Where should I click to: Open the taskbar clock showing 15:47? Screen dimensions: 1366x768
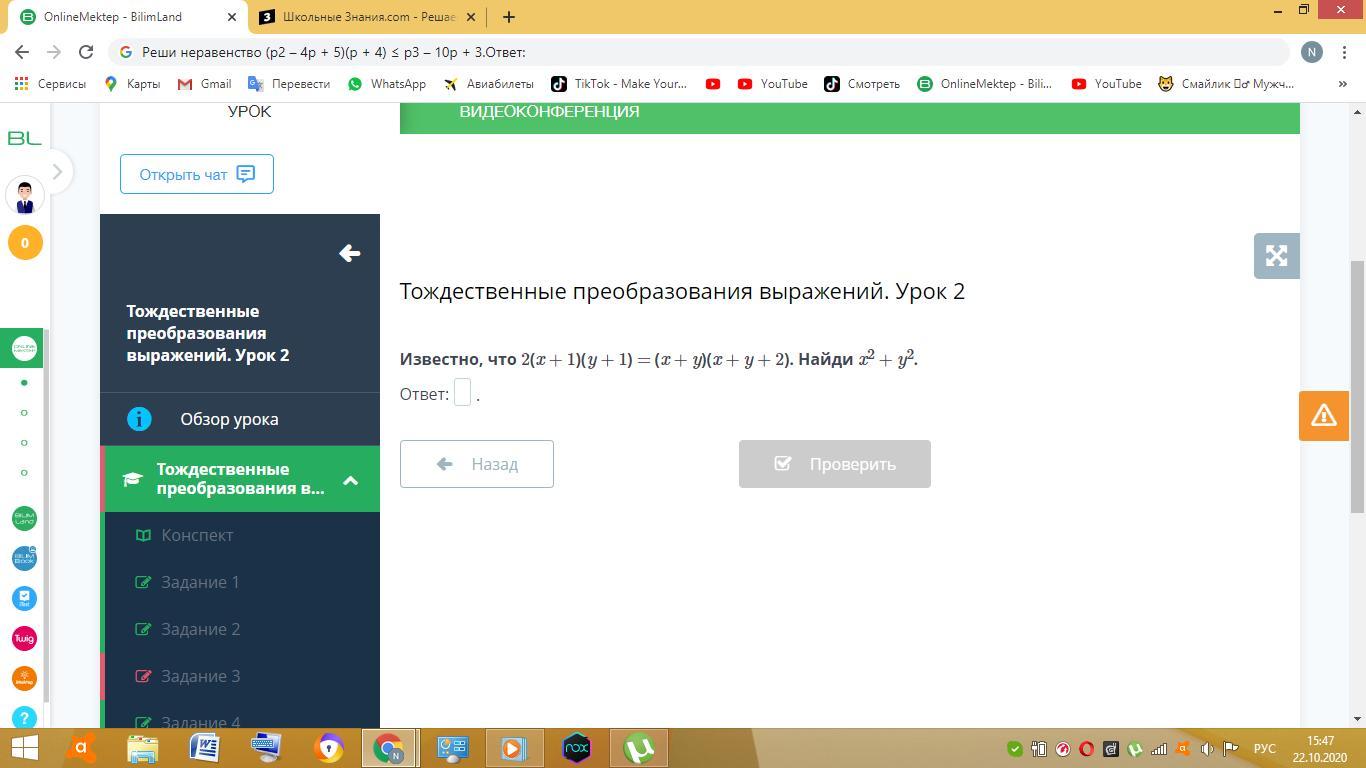coord(1320,748)
